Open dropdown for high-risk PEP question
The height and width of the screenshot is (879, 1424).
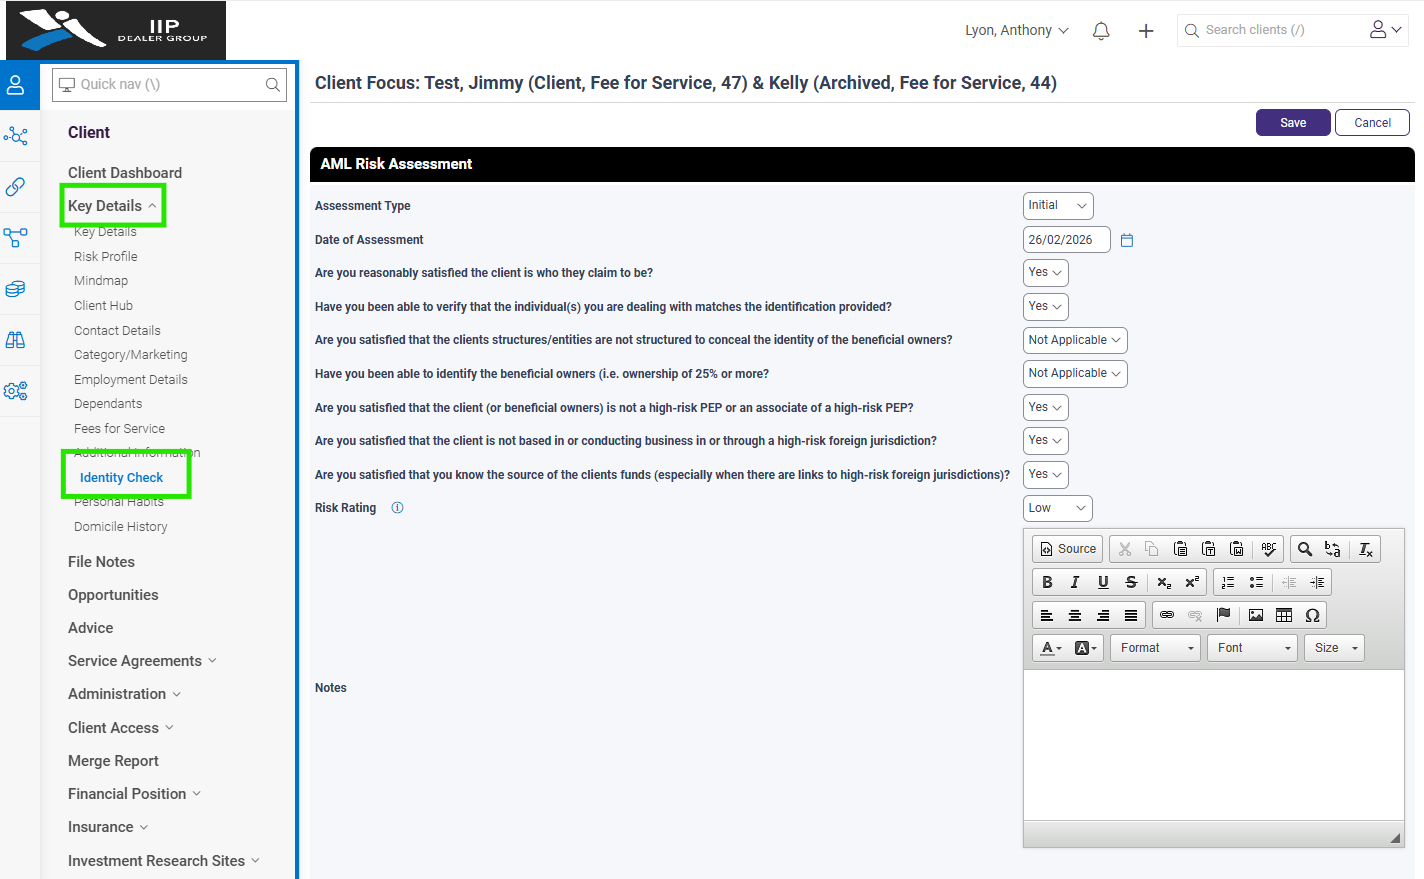point(1046,408)
